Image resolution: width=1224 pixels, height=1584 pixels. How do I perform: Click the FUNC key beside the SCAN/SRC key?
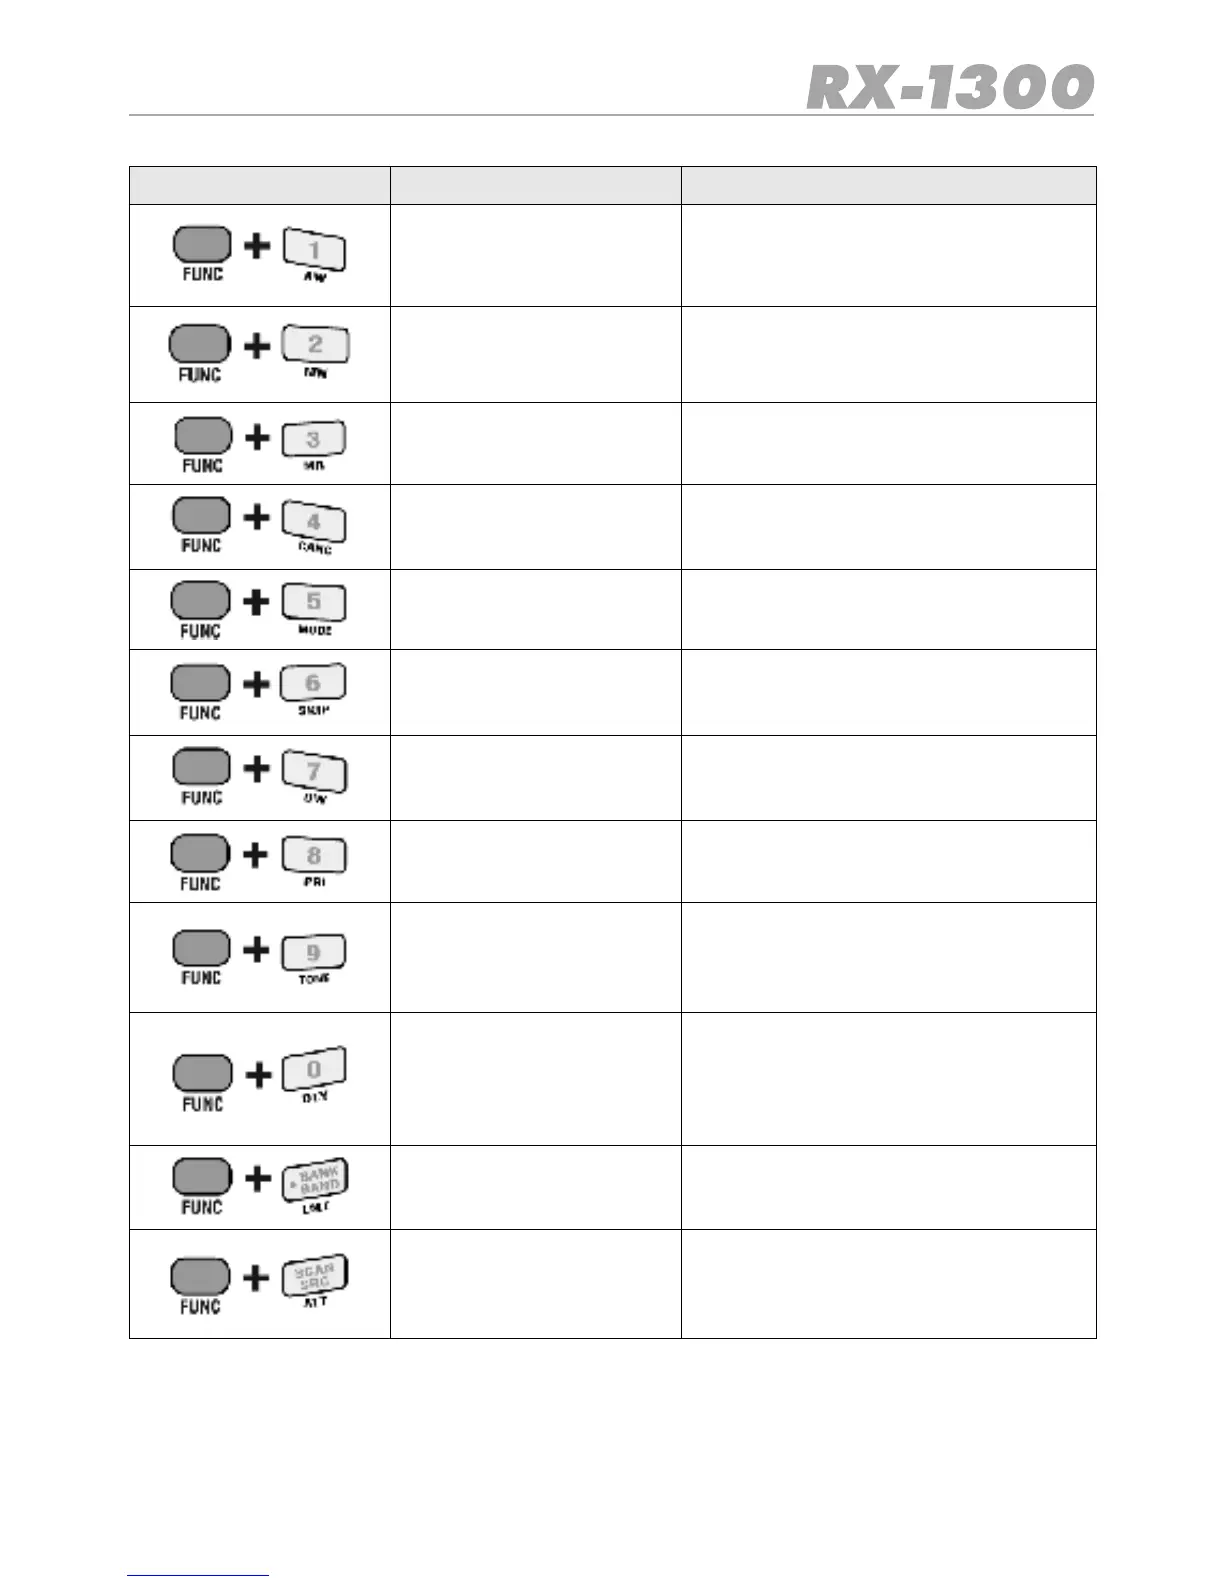(202, 1276)
